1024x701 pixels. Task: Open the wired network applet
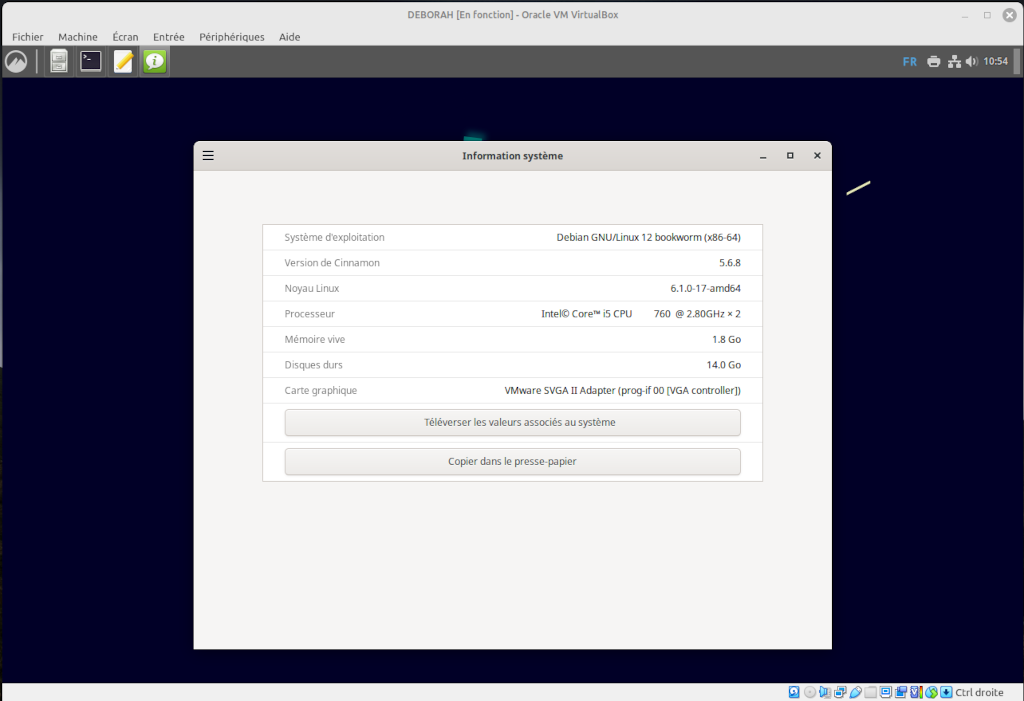coord(954,62)
